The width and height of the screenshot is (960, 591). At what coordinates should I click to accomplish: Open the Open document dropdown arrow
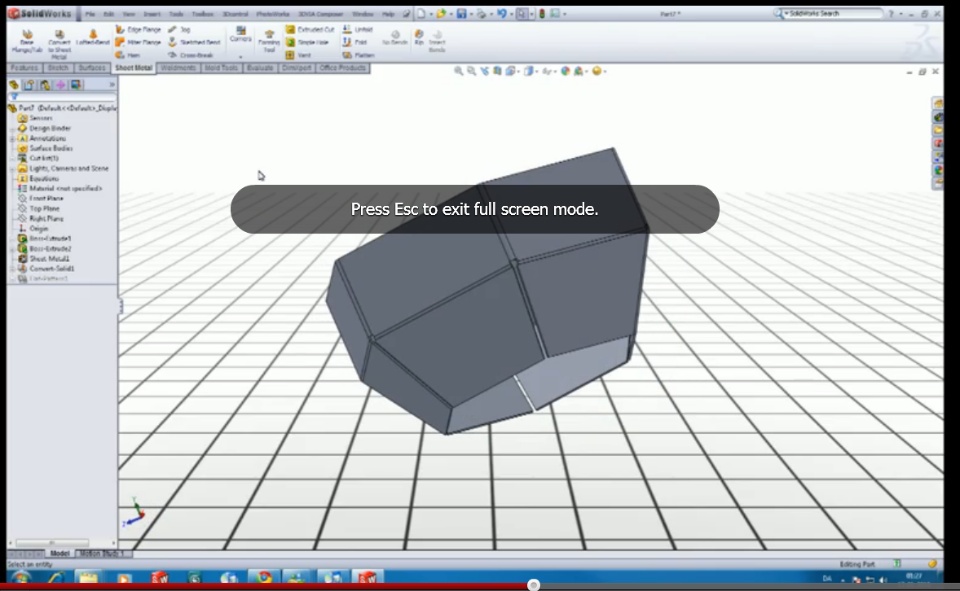pos(450,13)
